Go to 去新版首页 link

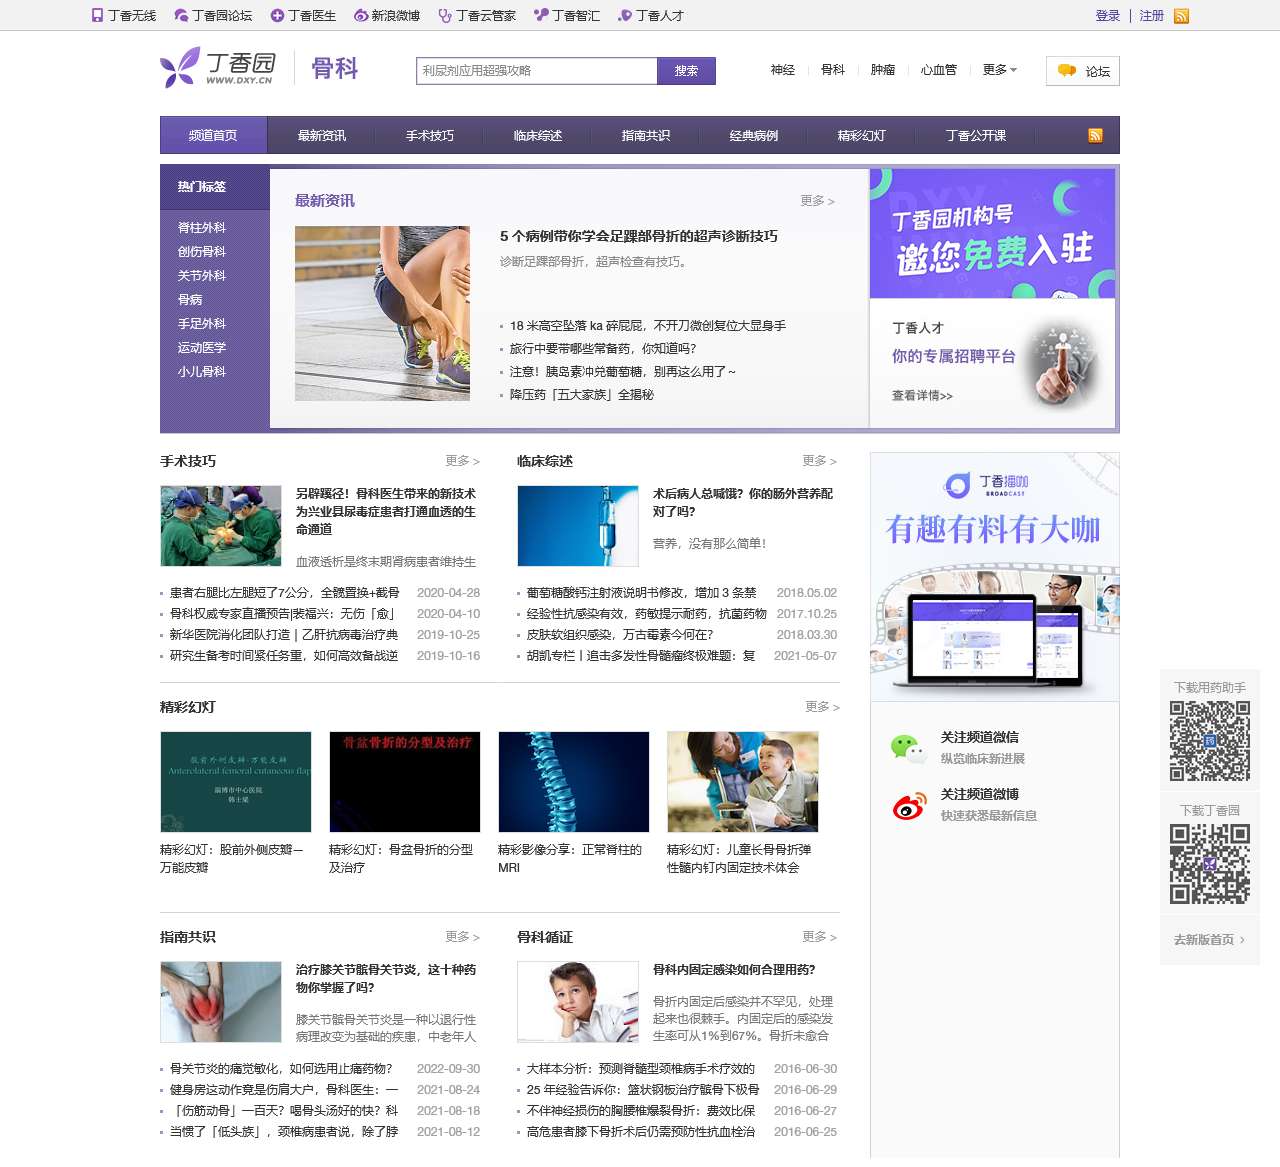(1209, 940)
